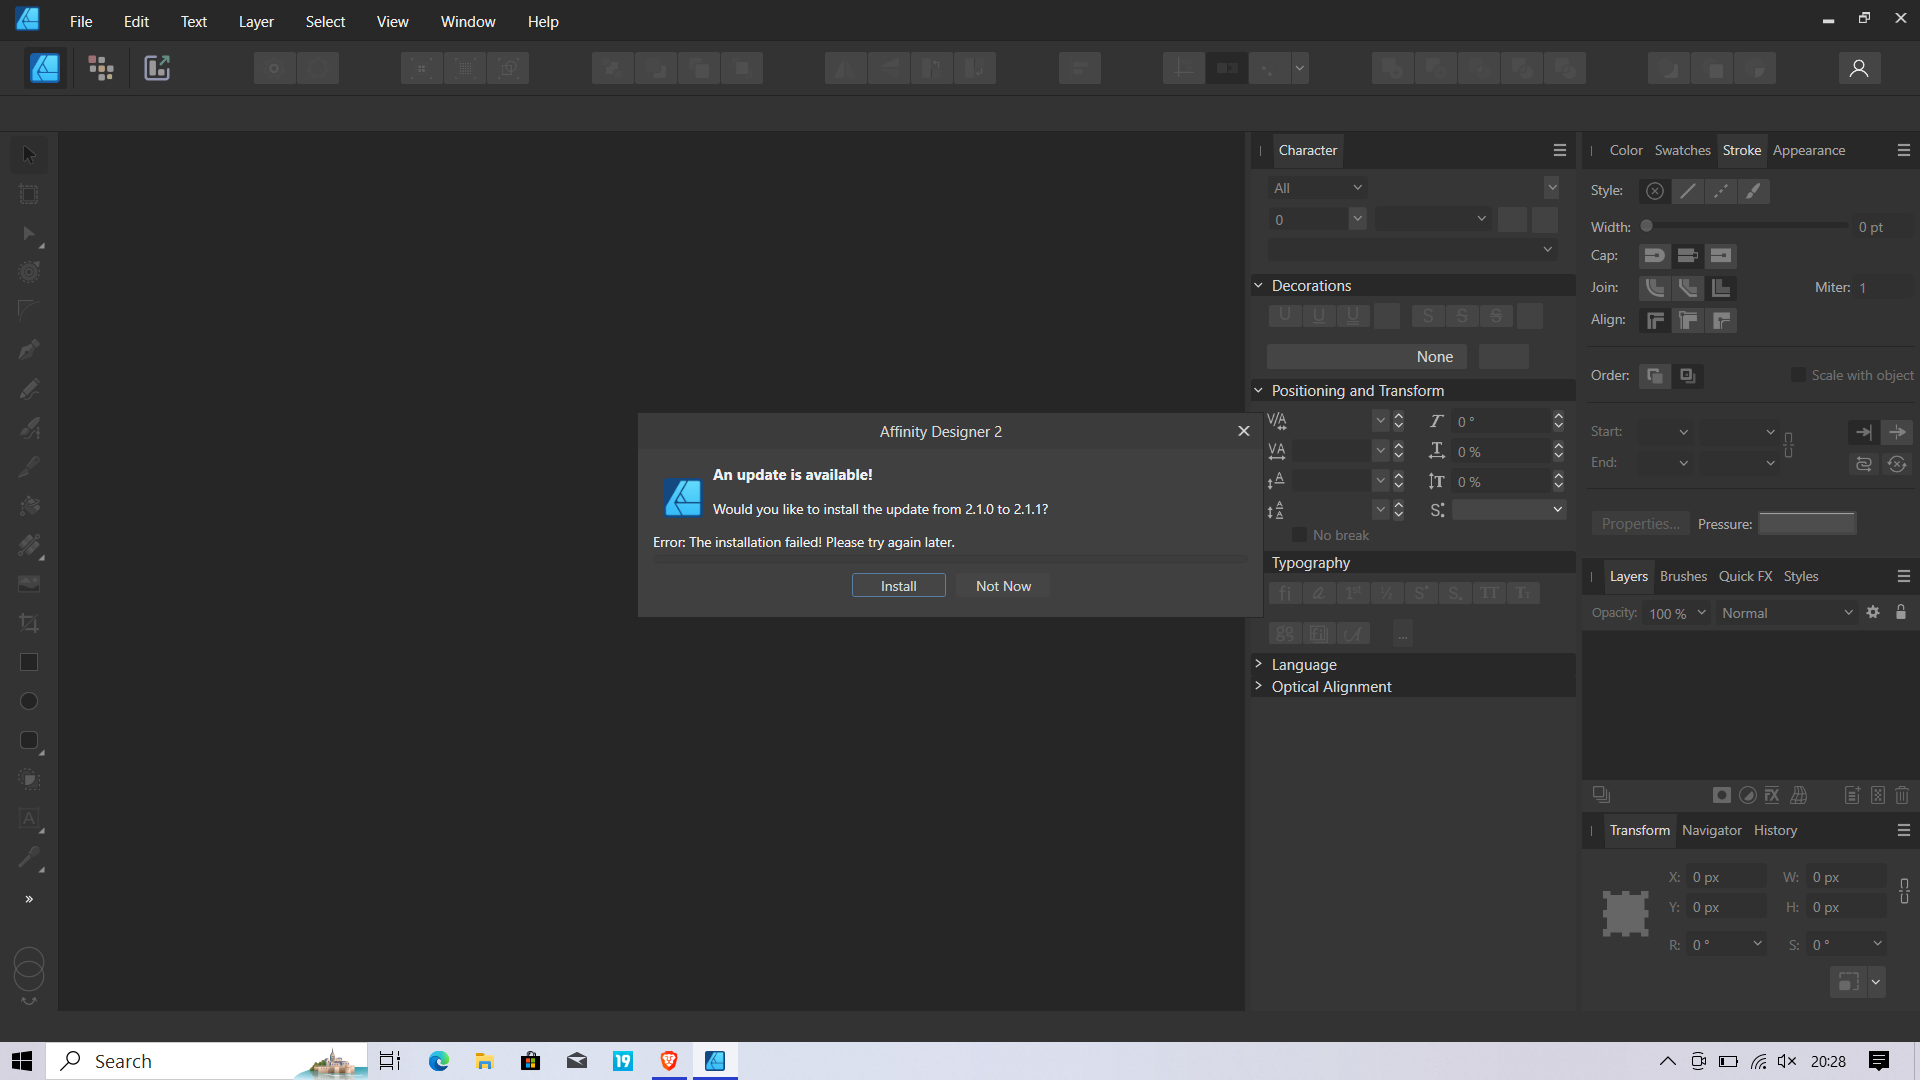The height and width of the screenshot is (1080, 1920).
Task: Close the Affinity Designer 2 update dialog
Action: coord(1243,431)
